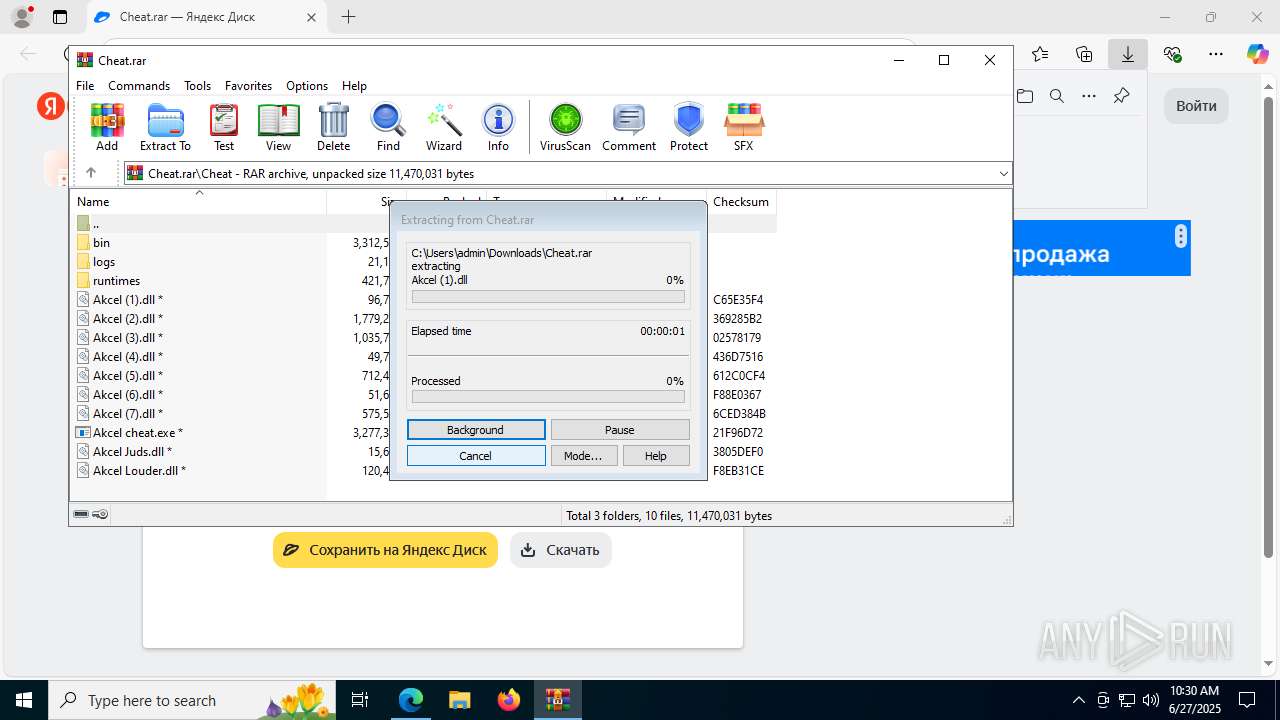Viewport: 1280px width, 720px height.
Task: Select Akcel (4).dll file
Action: 127,357
